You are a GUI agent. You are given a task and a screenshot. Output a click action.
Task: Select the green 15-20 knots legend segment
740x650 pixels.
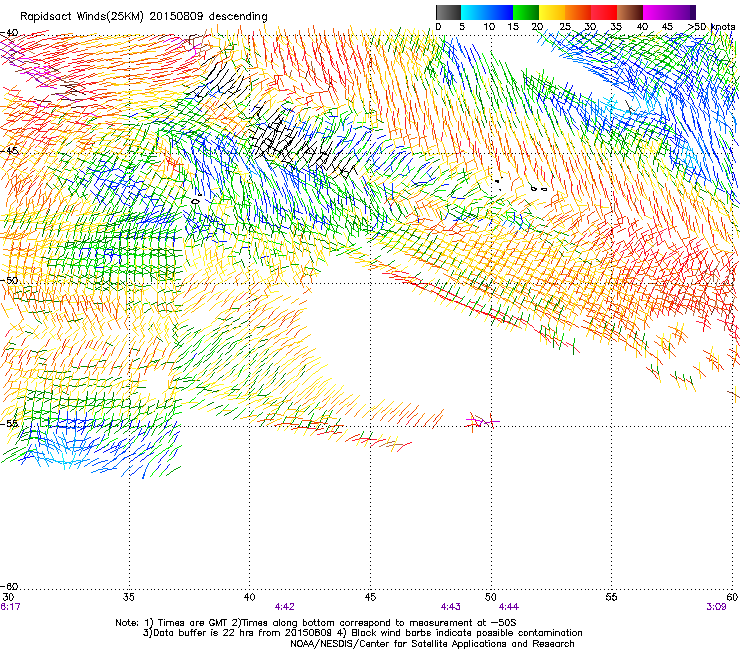point(526,12)
